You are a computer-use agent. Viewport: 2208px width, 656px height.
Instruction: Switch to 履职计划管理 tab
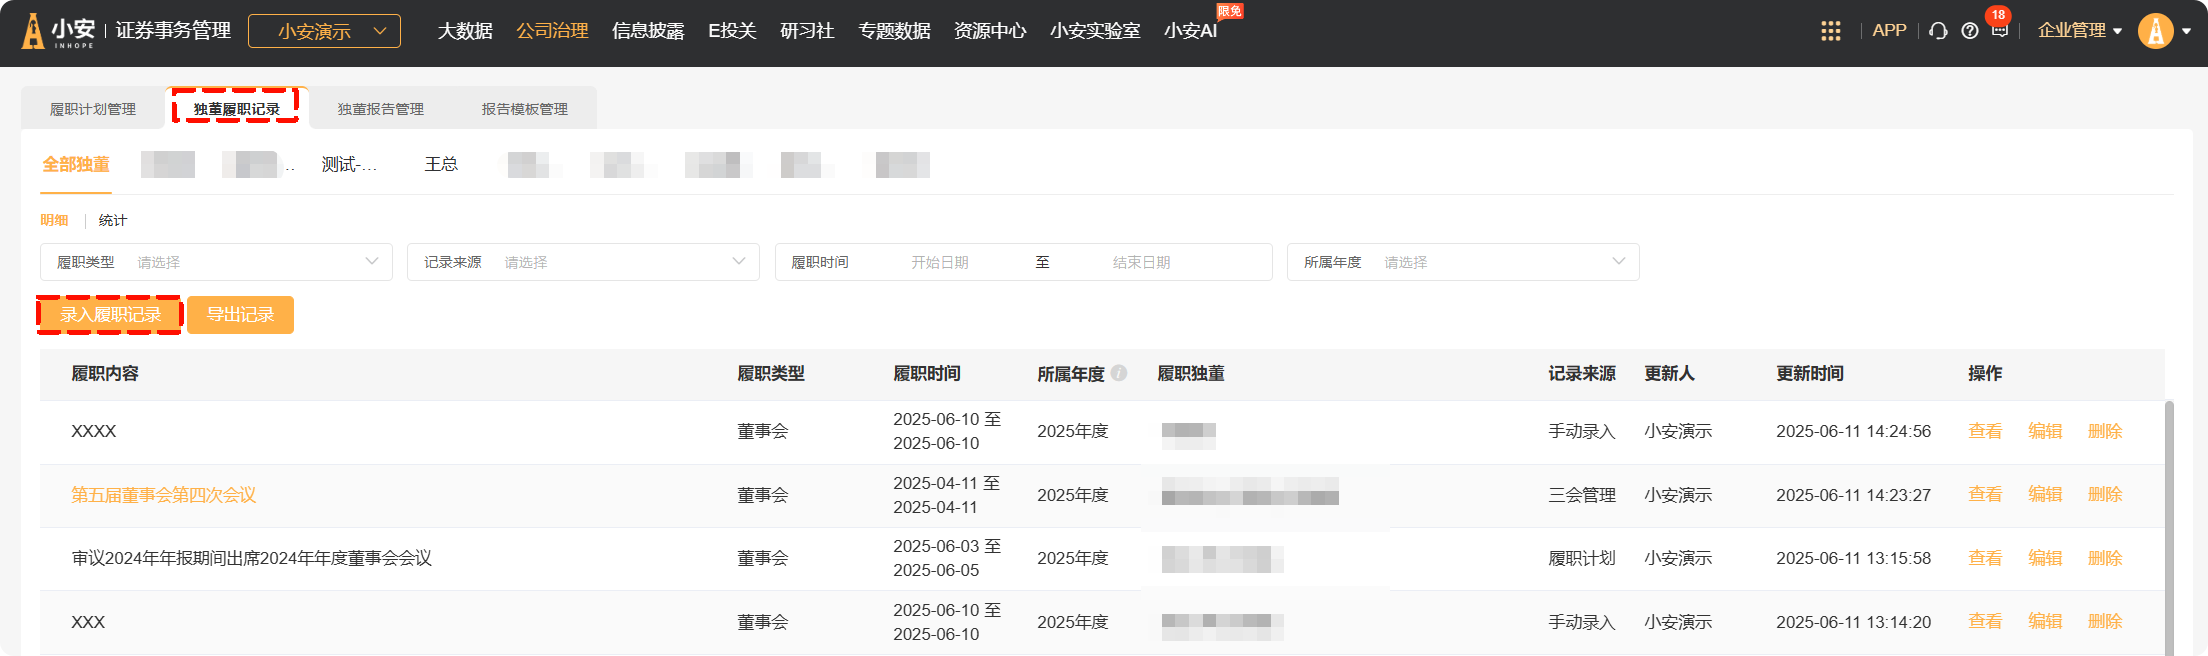click(93, 109)
